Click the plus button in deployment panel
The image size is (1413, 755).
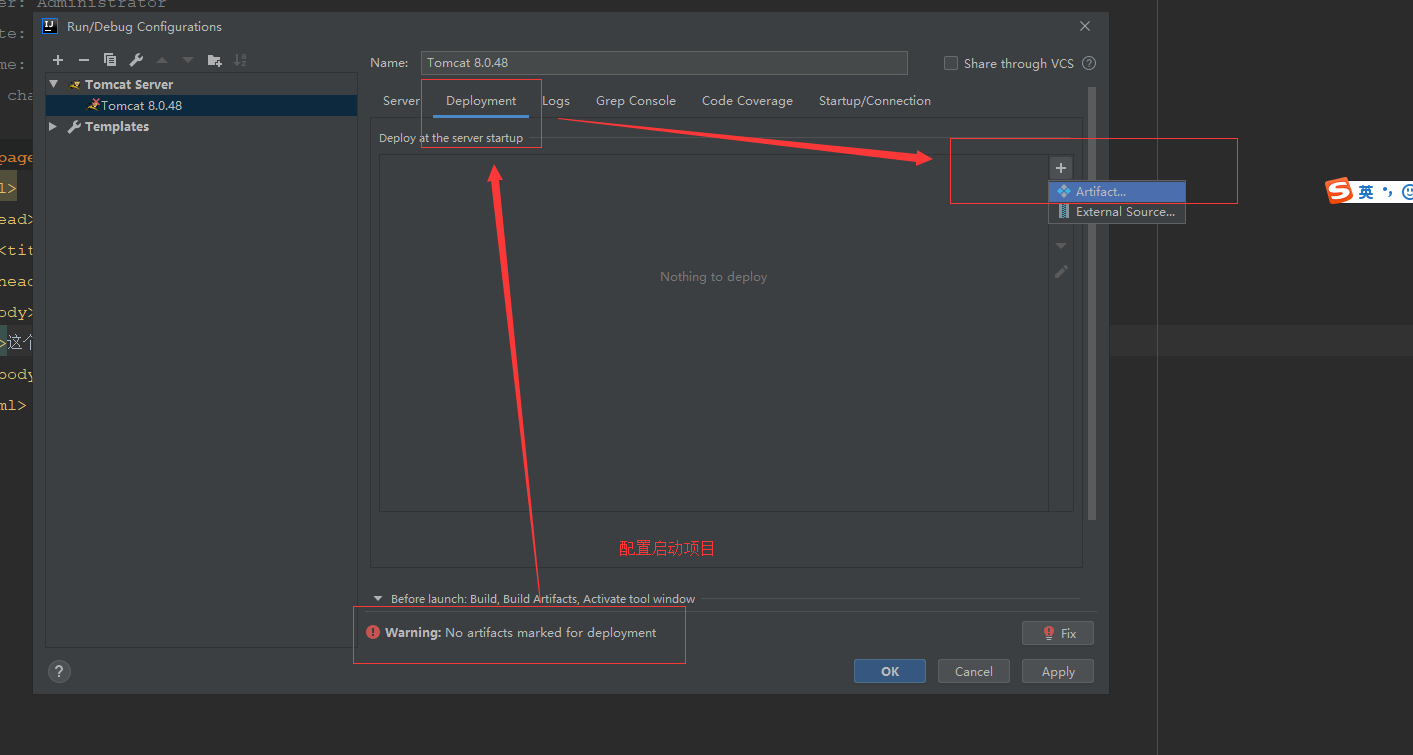point(1061,167)
